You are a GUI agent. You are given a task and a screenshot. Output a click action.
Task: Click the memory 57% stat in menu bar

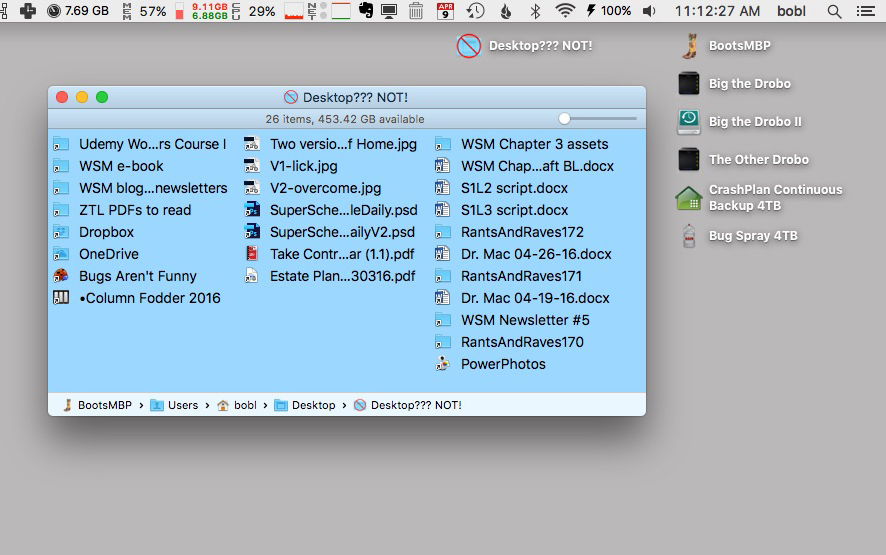tap(153, 11)
